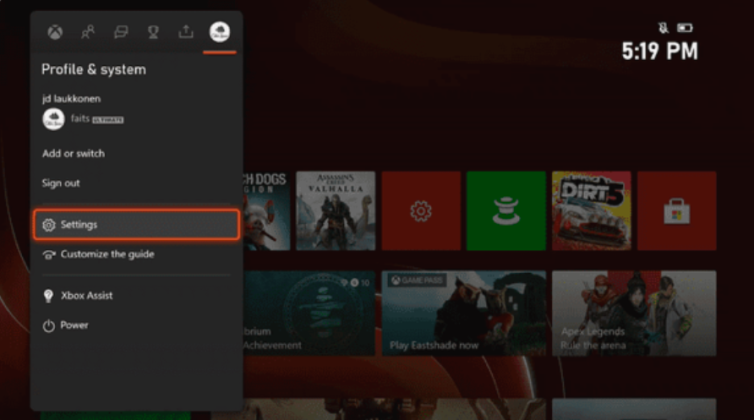
Task: Open Parties & chats tab icon
Action: coord(121,32)
